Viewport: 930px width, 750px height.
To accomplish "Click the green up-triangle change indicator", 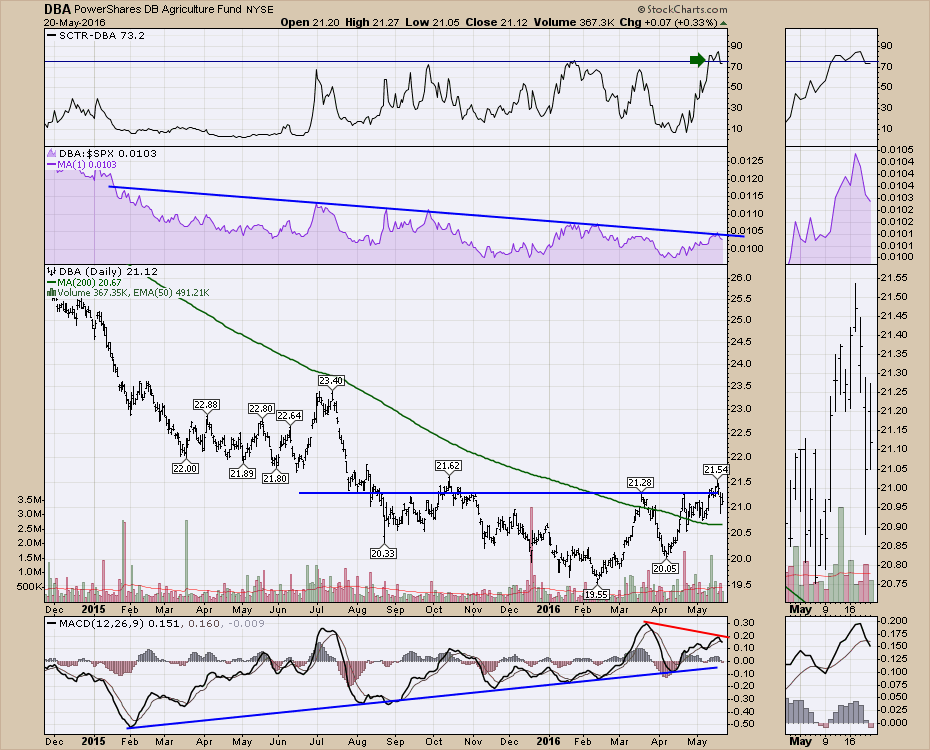I will (x=724, y=23).
